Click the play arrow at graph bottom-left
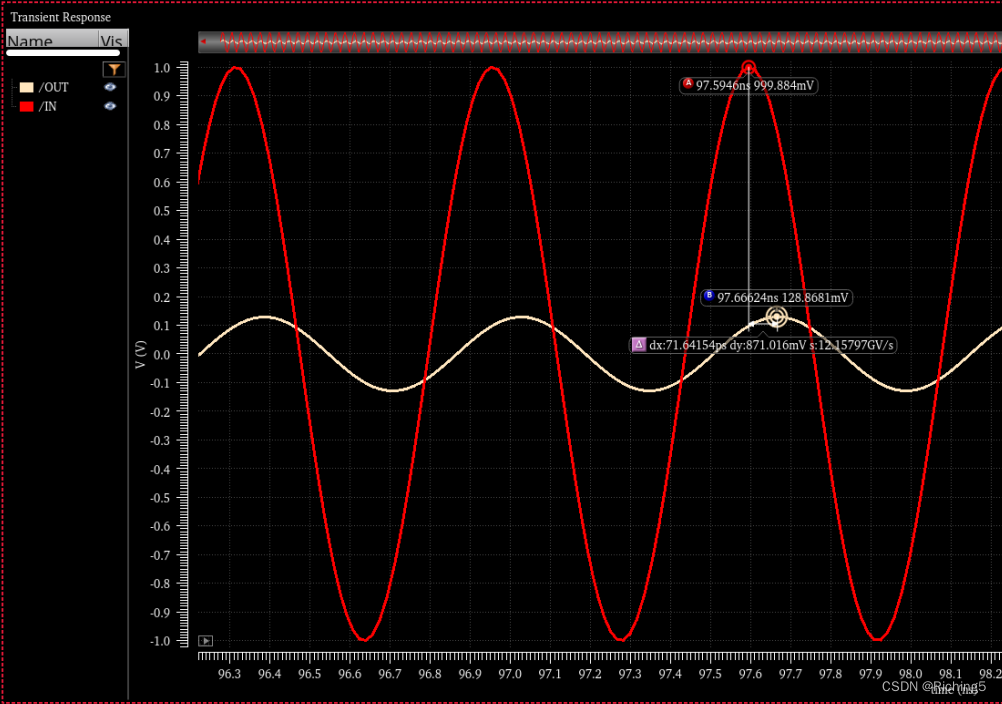This screenshot has height=704, width=1002. [205, 641]
